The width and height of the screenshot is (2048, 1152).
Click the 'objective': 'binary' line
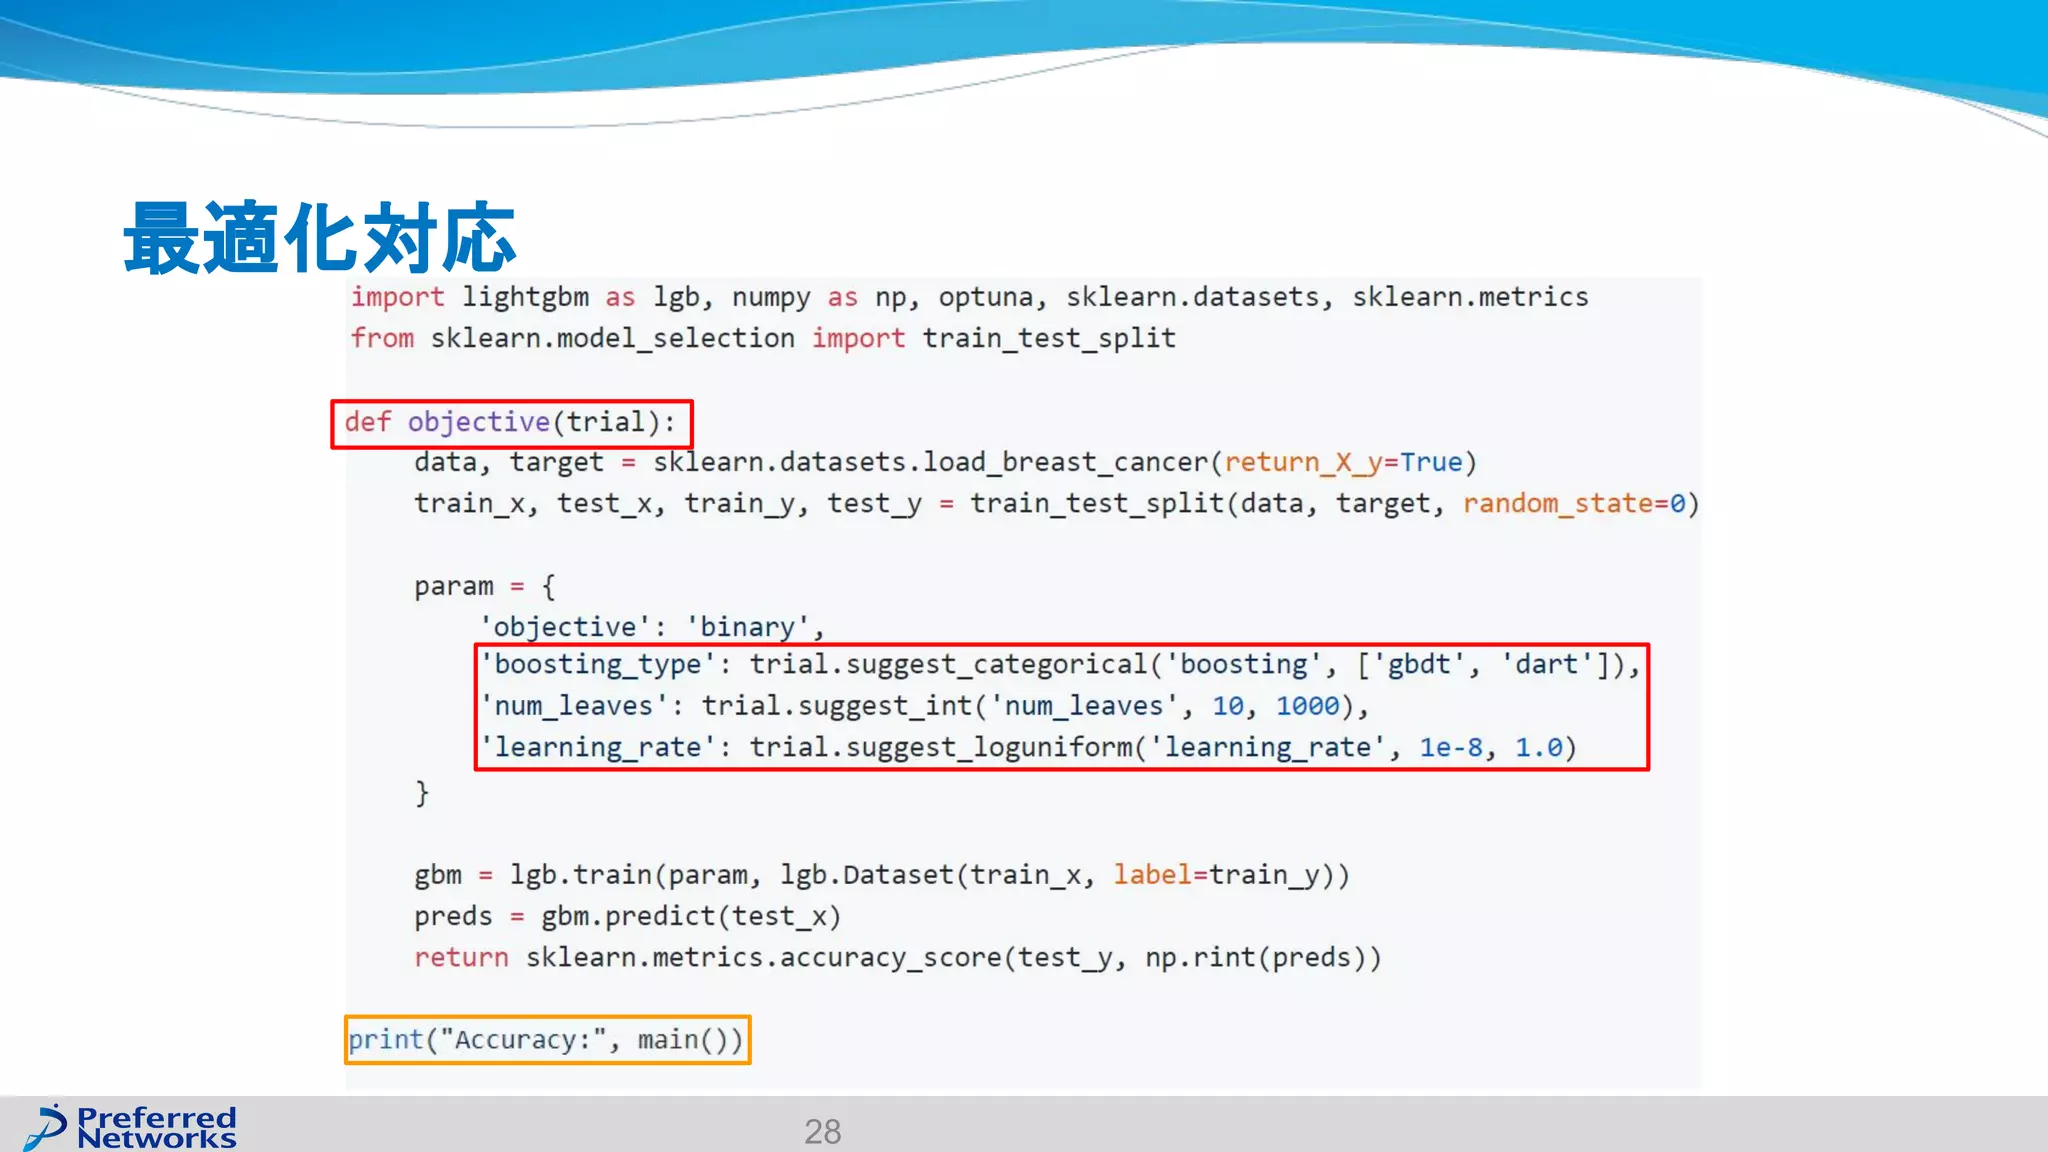coord(652,626)
